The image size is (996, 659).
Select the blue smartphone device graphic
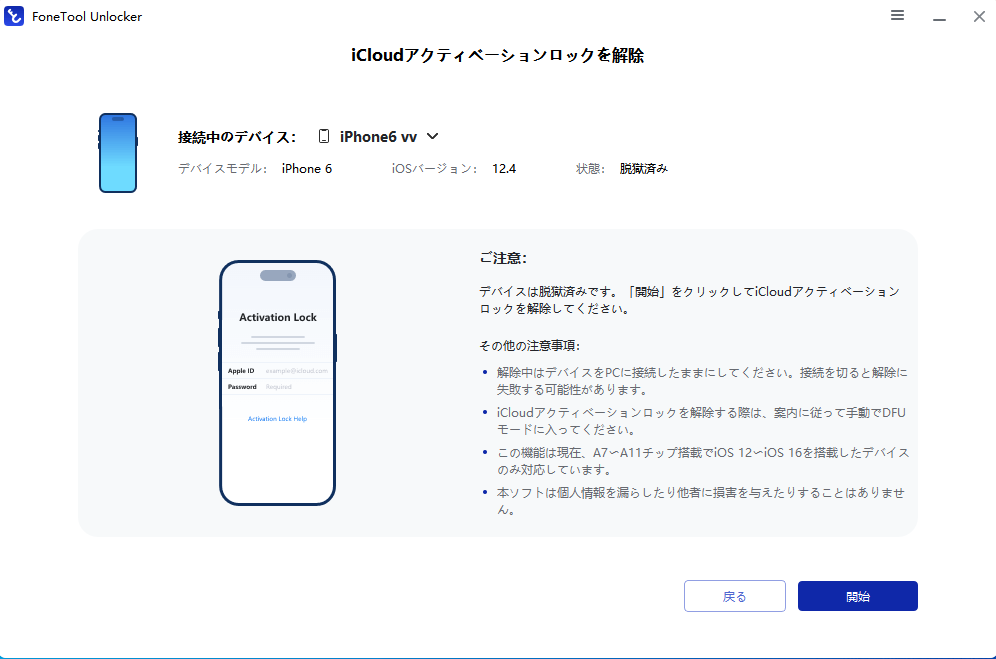coord(118,152)
